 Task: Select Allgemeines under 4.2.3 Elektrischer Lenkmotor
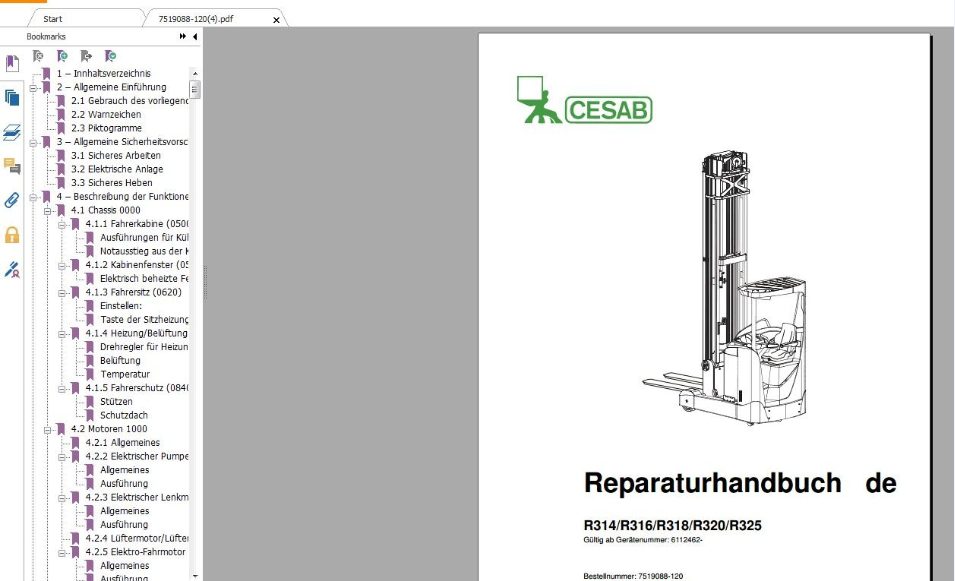click(x=125, y=511)
